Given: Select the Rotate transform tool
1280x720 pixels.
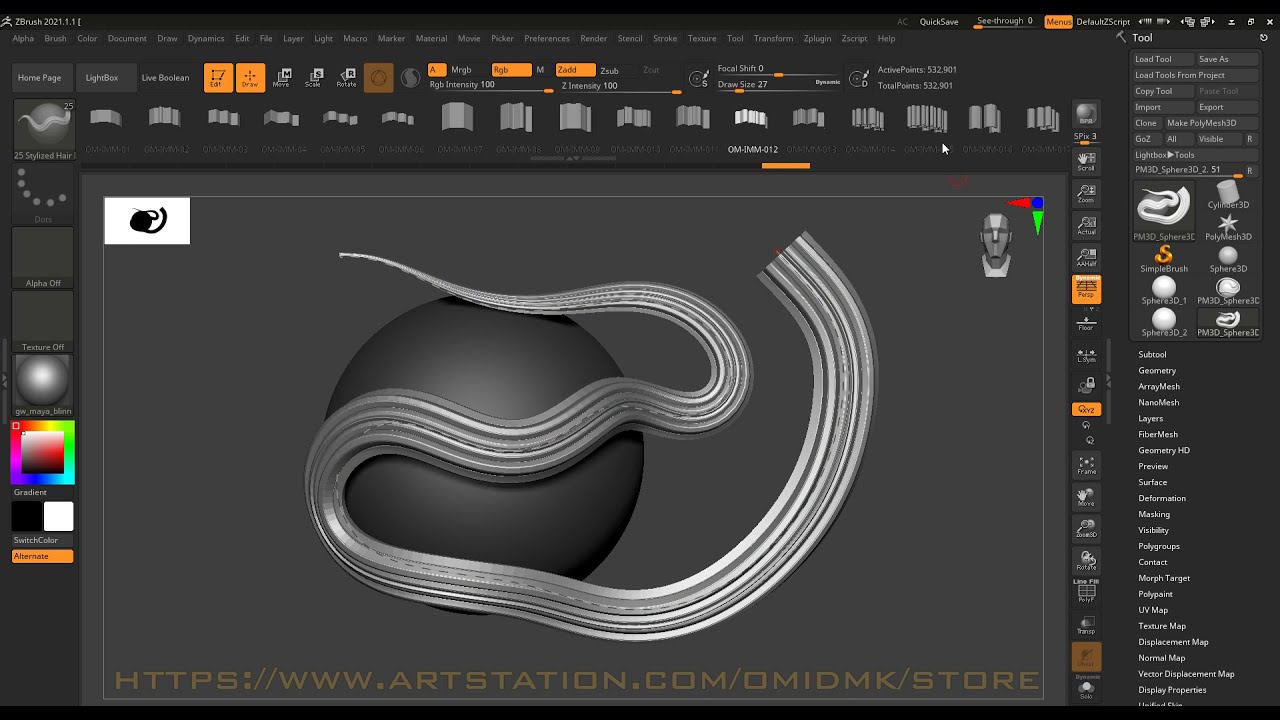Looking at the screenshot, I should [x=346, y=78].
